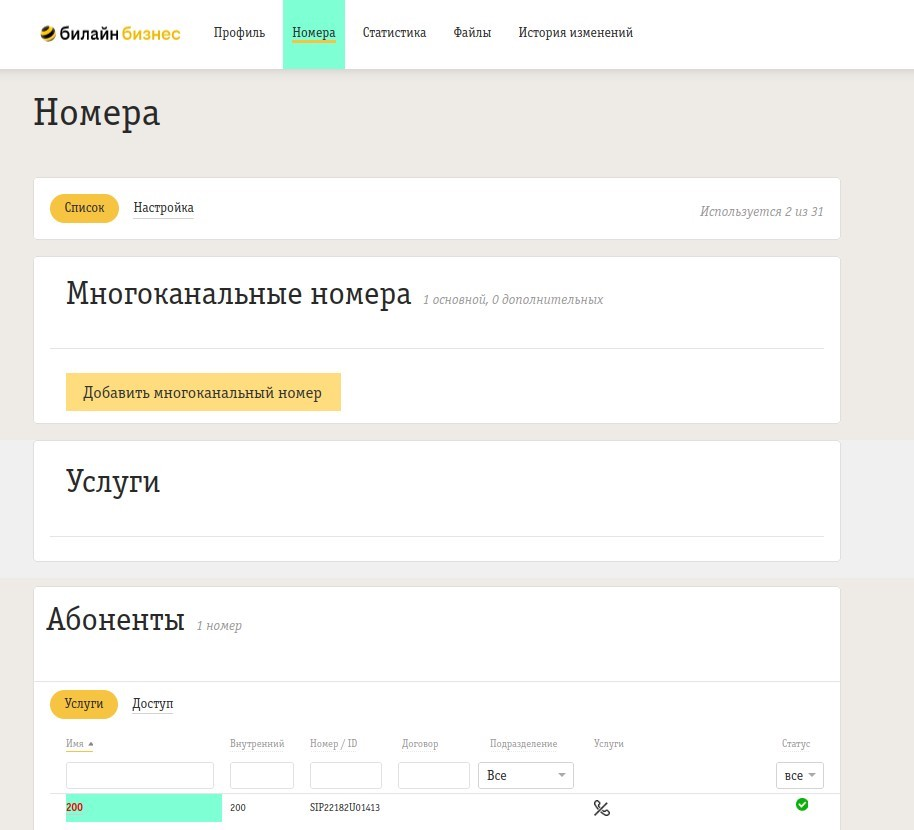The height and width of the screenshot is (830, 914).
Task: Click the Используется 2 из 31 text
Action: pyautogui.click(x=761, y=212)
